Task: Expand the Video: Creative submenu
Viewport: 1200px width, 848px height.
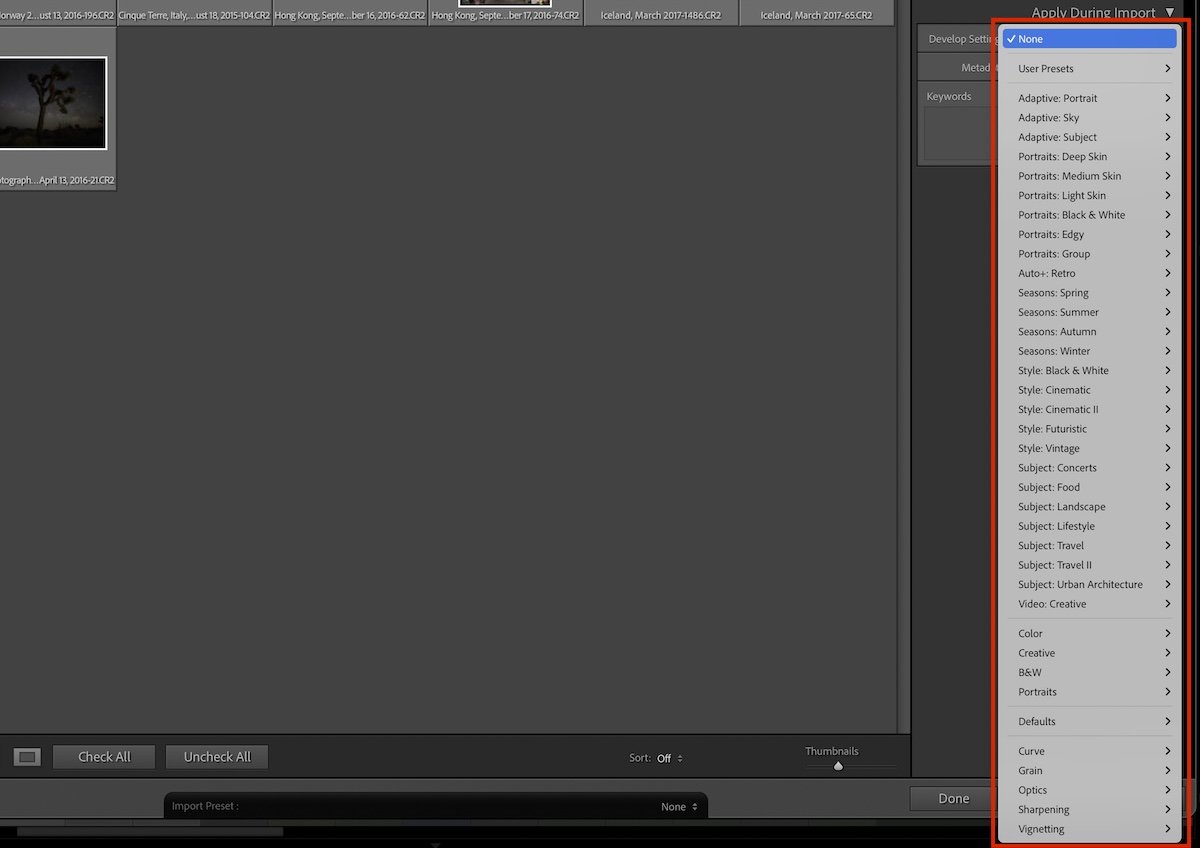Action: pos(1090,604)
